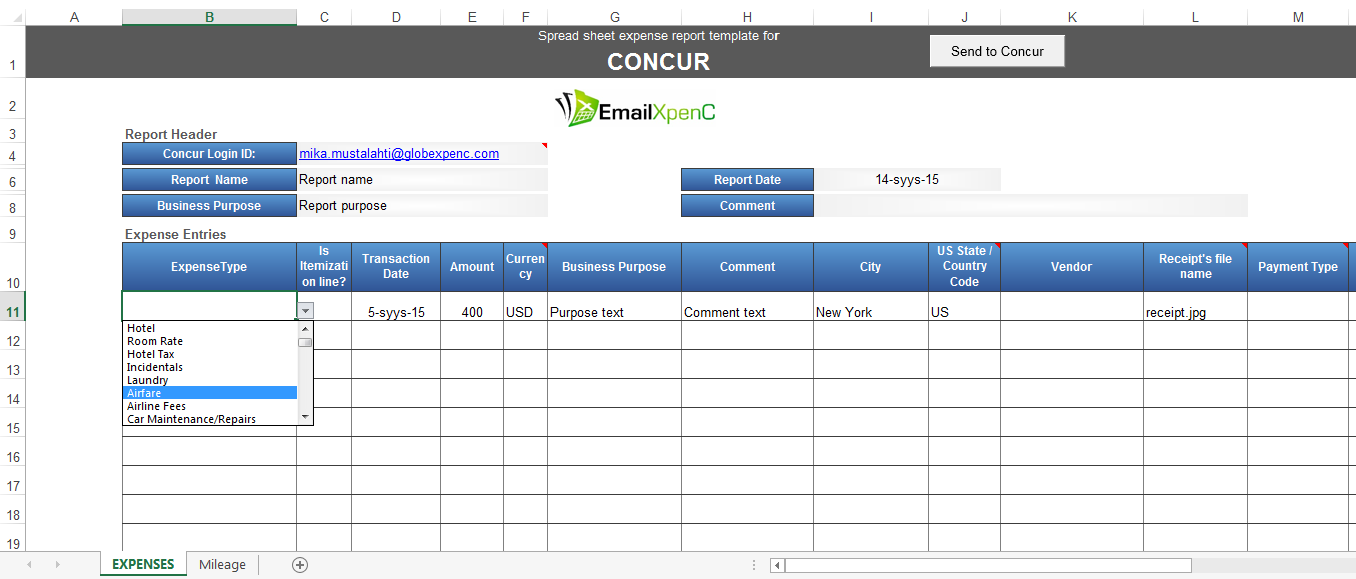Click the EmailXpenC logo
1356x579 pixels.
pyautogui.click(x=636, y=108)
